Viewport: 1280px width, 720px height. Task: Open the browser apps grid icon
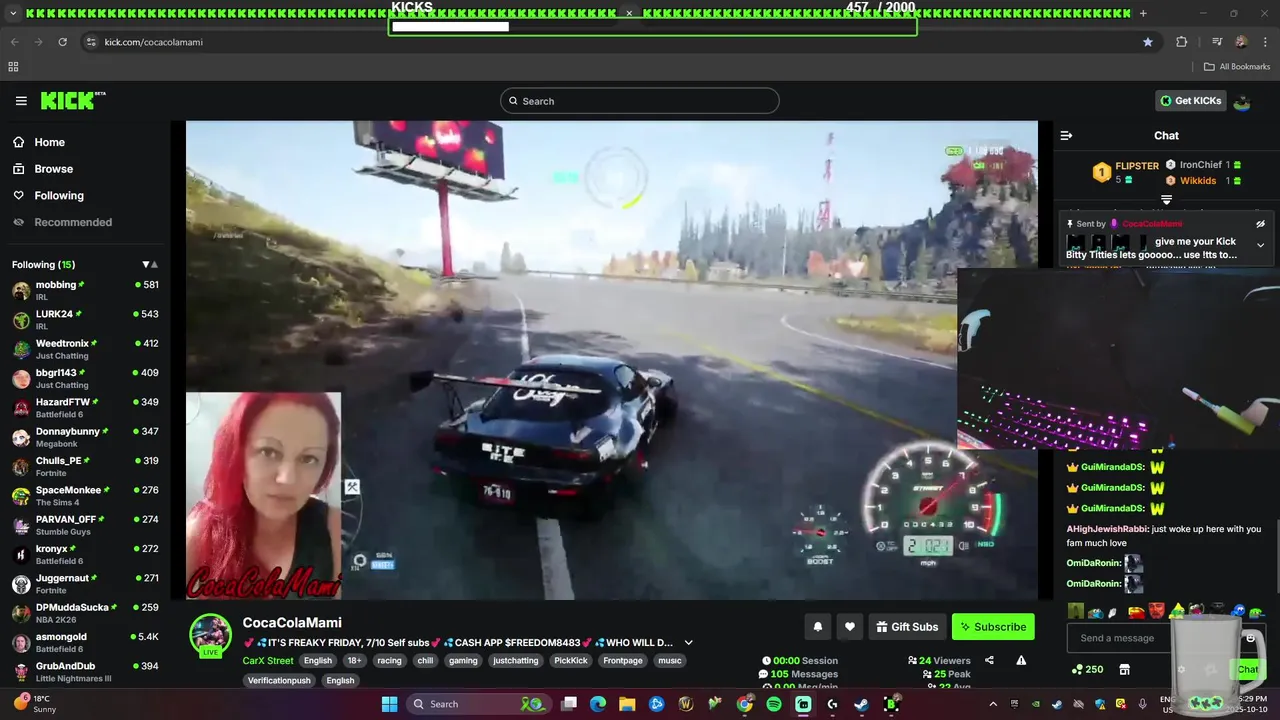[x=13, y=67]
